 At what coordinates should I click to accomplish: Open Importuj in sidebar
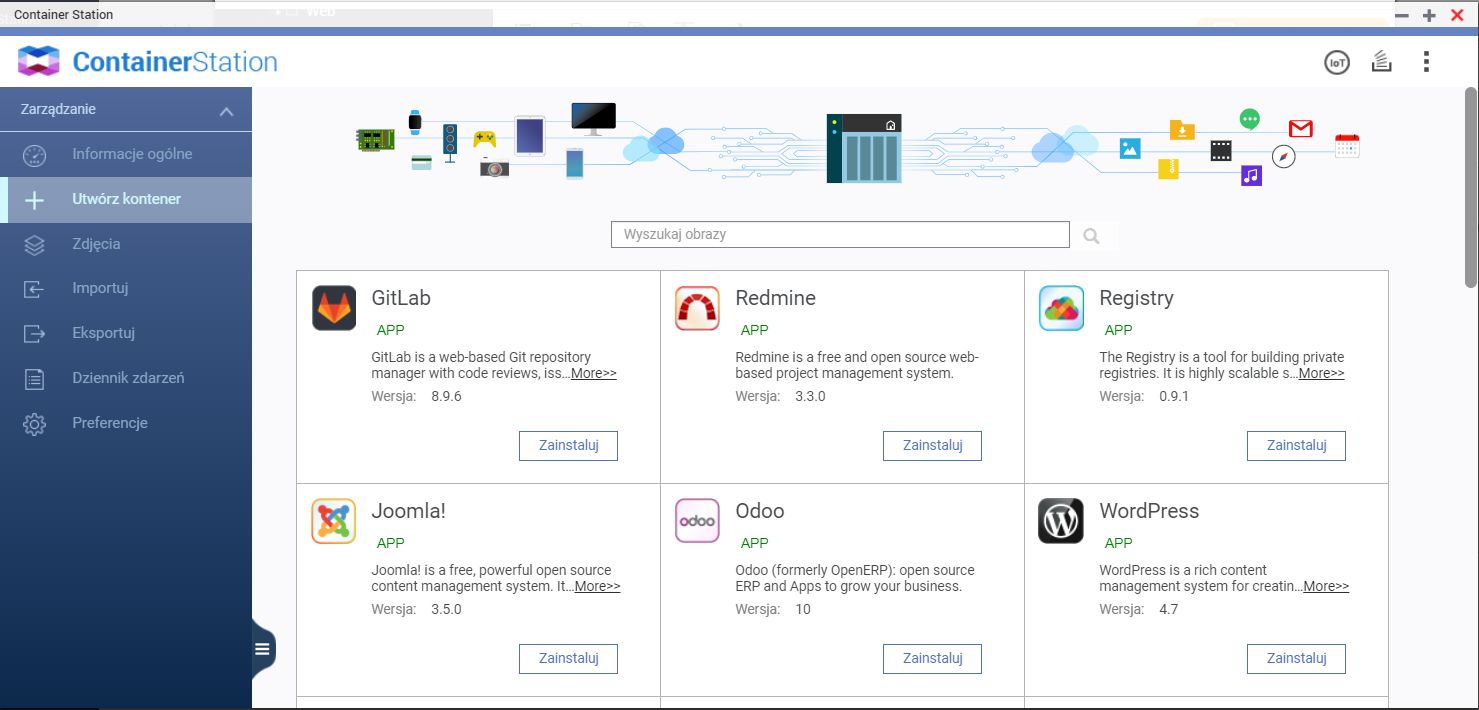tap(126, 288)
